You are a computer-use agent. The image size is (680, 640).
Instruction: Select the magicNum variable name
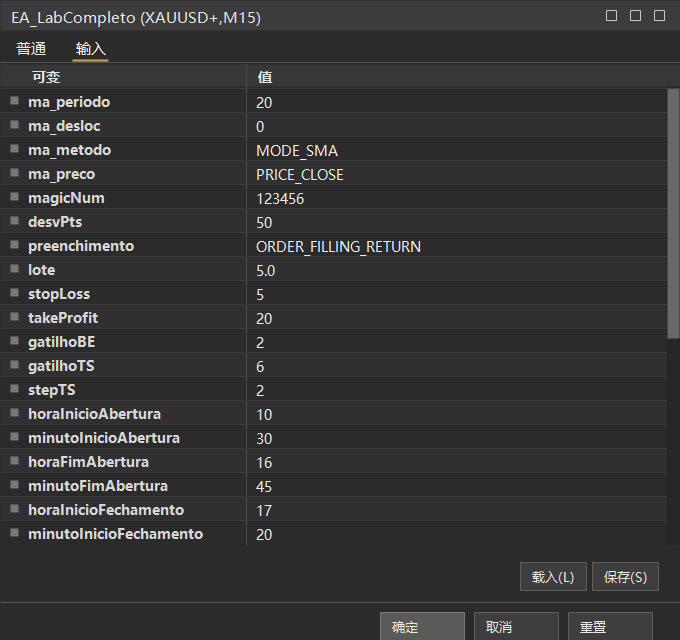(66, 198)
